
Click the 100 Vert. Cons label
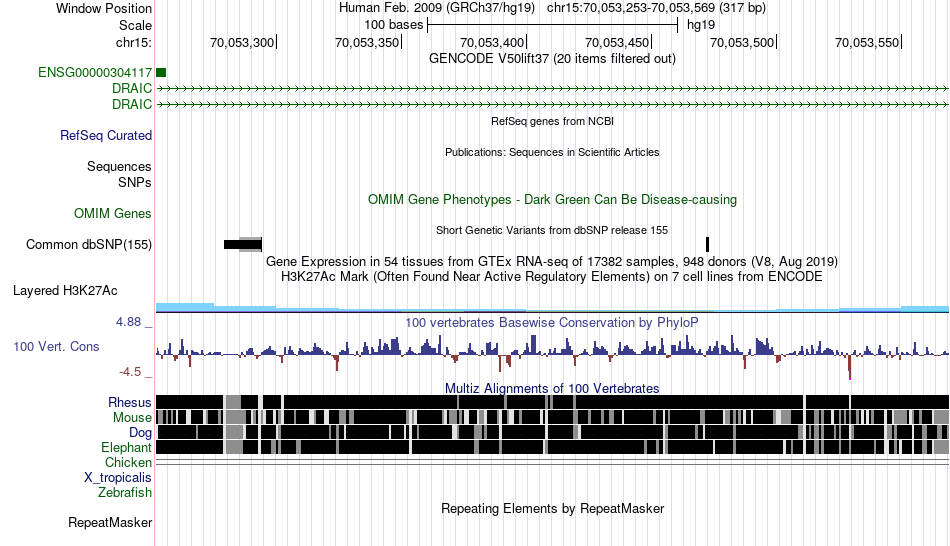pos(56,347)
